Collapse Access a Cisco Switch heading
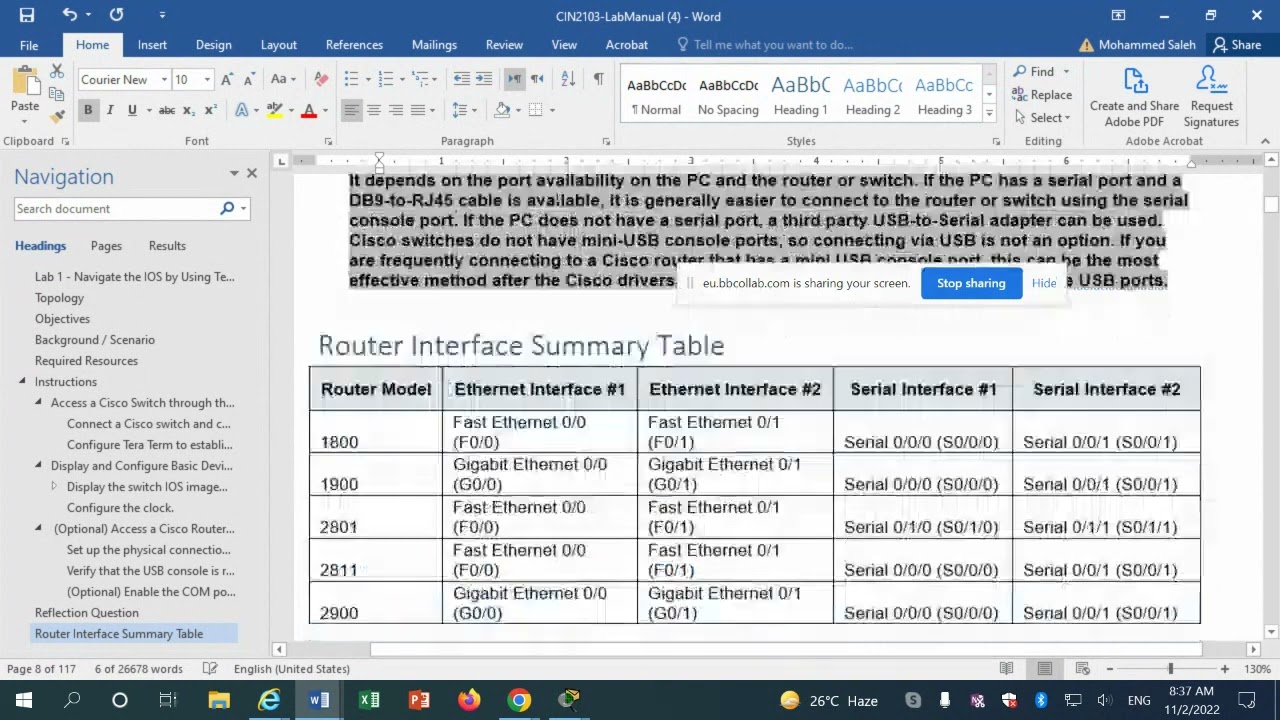 click(38, 402)
